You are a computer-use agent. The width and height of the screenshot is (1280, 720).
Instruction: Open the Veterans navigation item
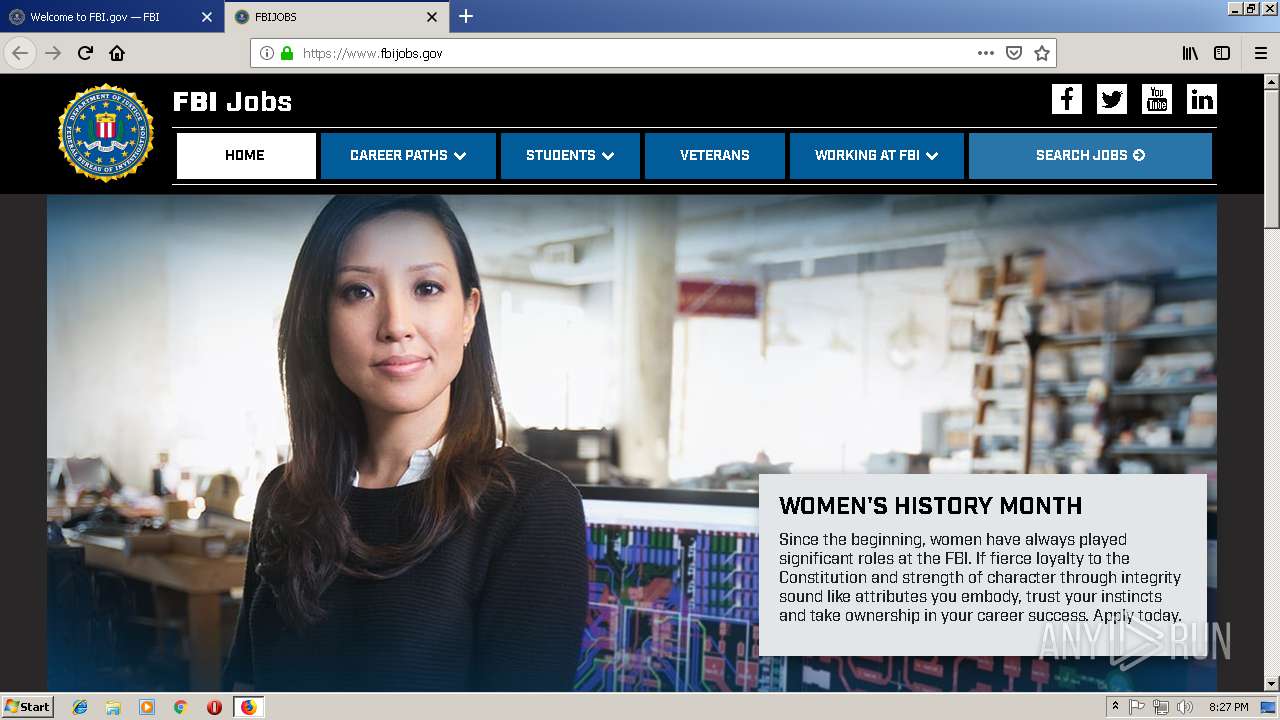[714, 156]
